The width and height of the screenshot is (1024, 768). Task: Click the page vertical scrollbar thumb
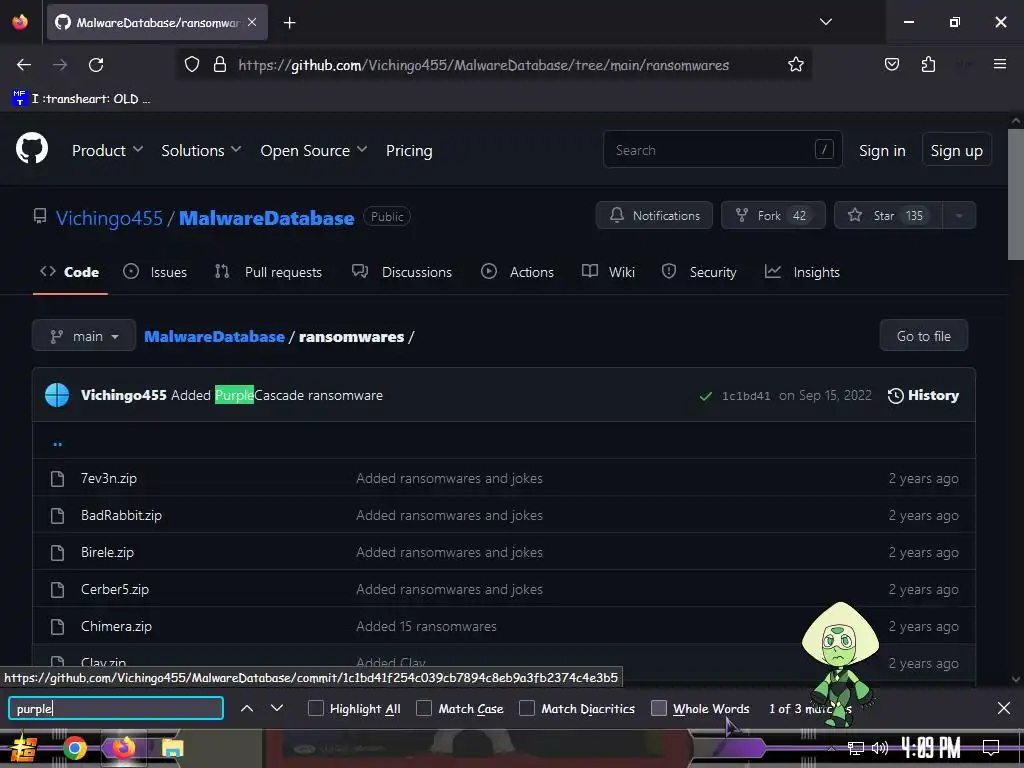1016,195
